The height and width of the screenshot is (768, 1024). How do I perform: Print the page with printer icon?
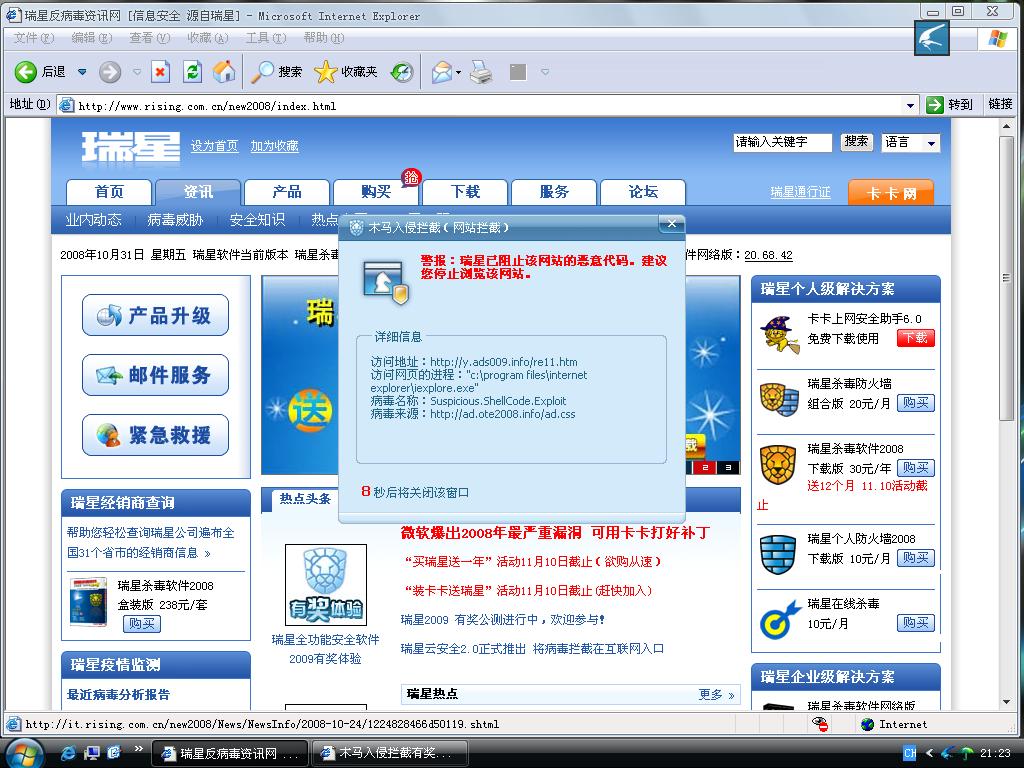[481, 72]
